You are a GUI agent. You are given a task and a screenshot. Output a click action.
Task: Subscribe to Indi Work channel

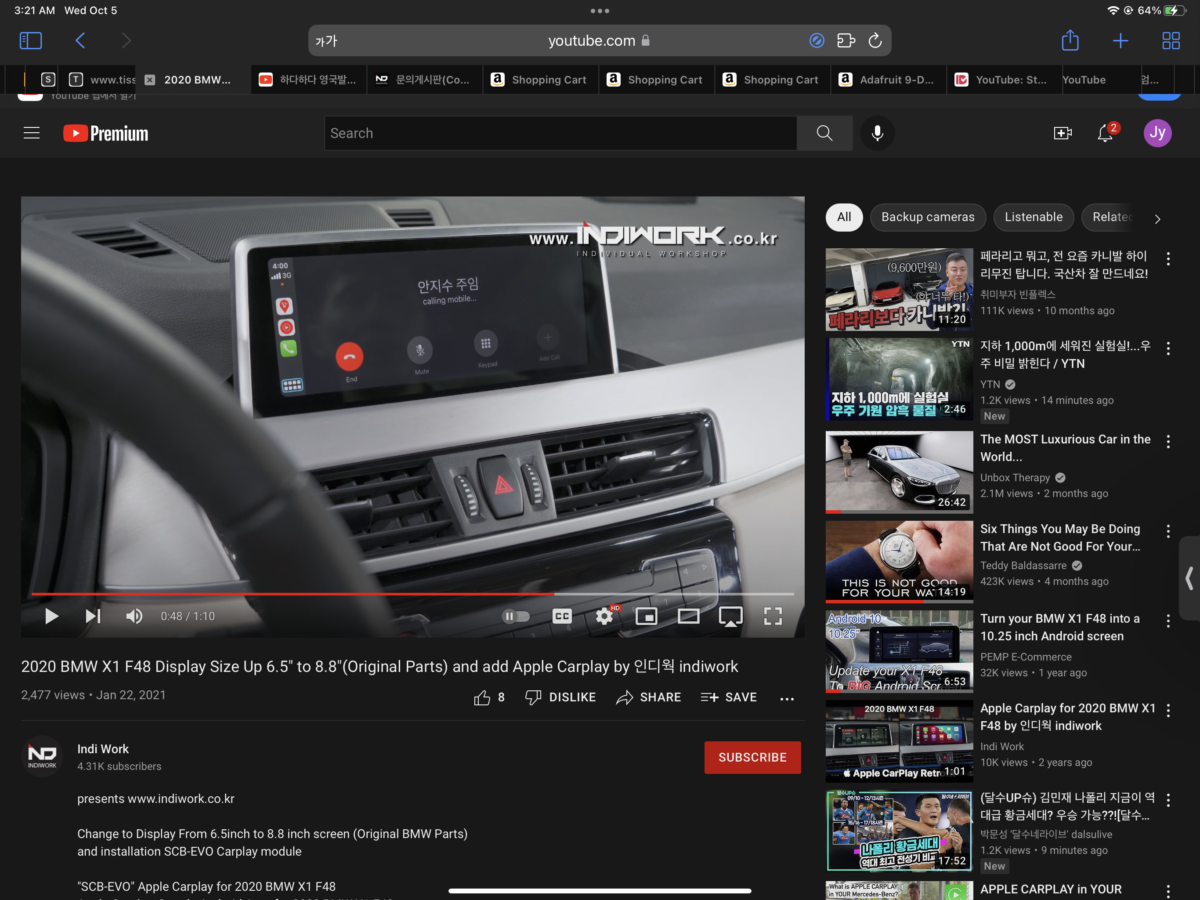[752, 757]
